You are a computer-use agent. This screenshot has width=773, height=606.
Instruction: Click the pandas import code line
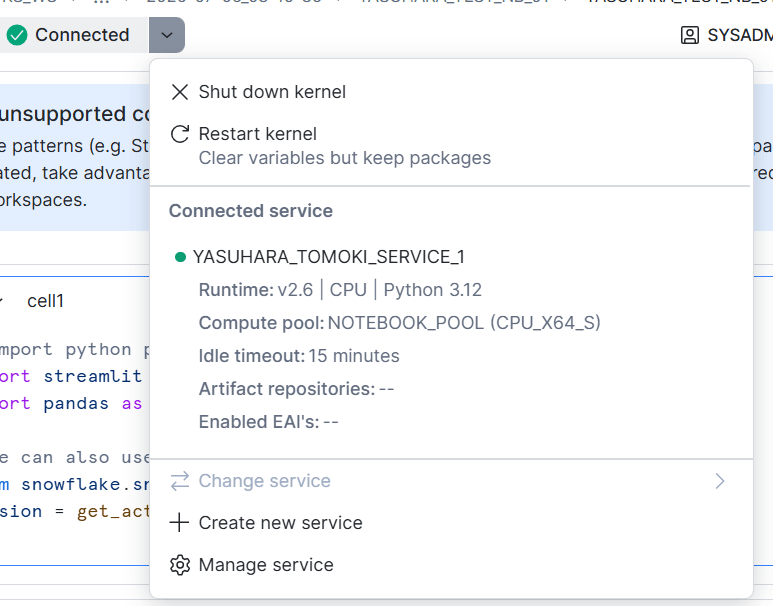[x=71, y=404]
